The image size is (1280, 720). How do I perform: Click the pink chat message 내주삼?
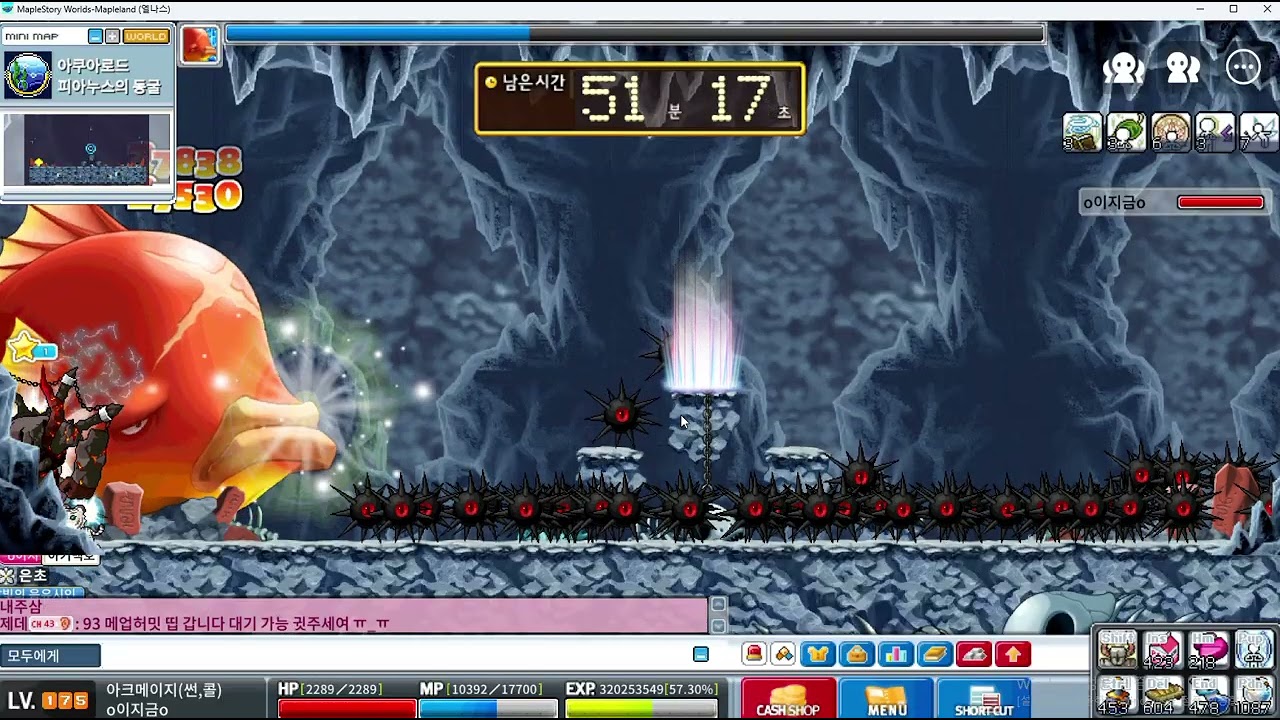pyautogui.click(x=21, y=607)
